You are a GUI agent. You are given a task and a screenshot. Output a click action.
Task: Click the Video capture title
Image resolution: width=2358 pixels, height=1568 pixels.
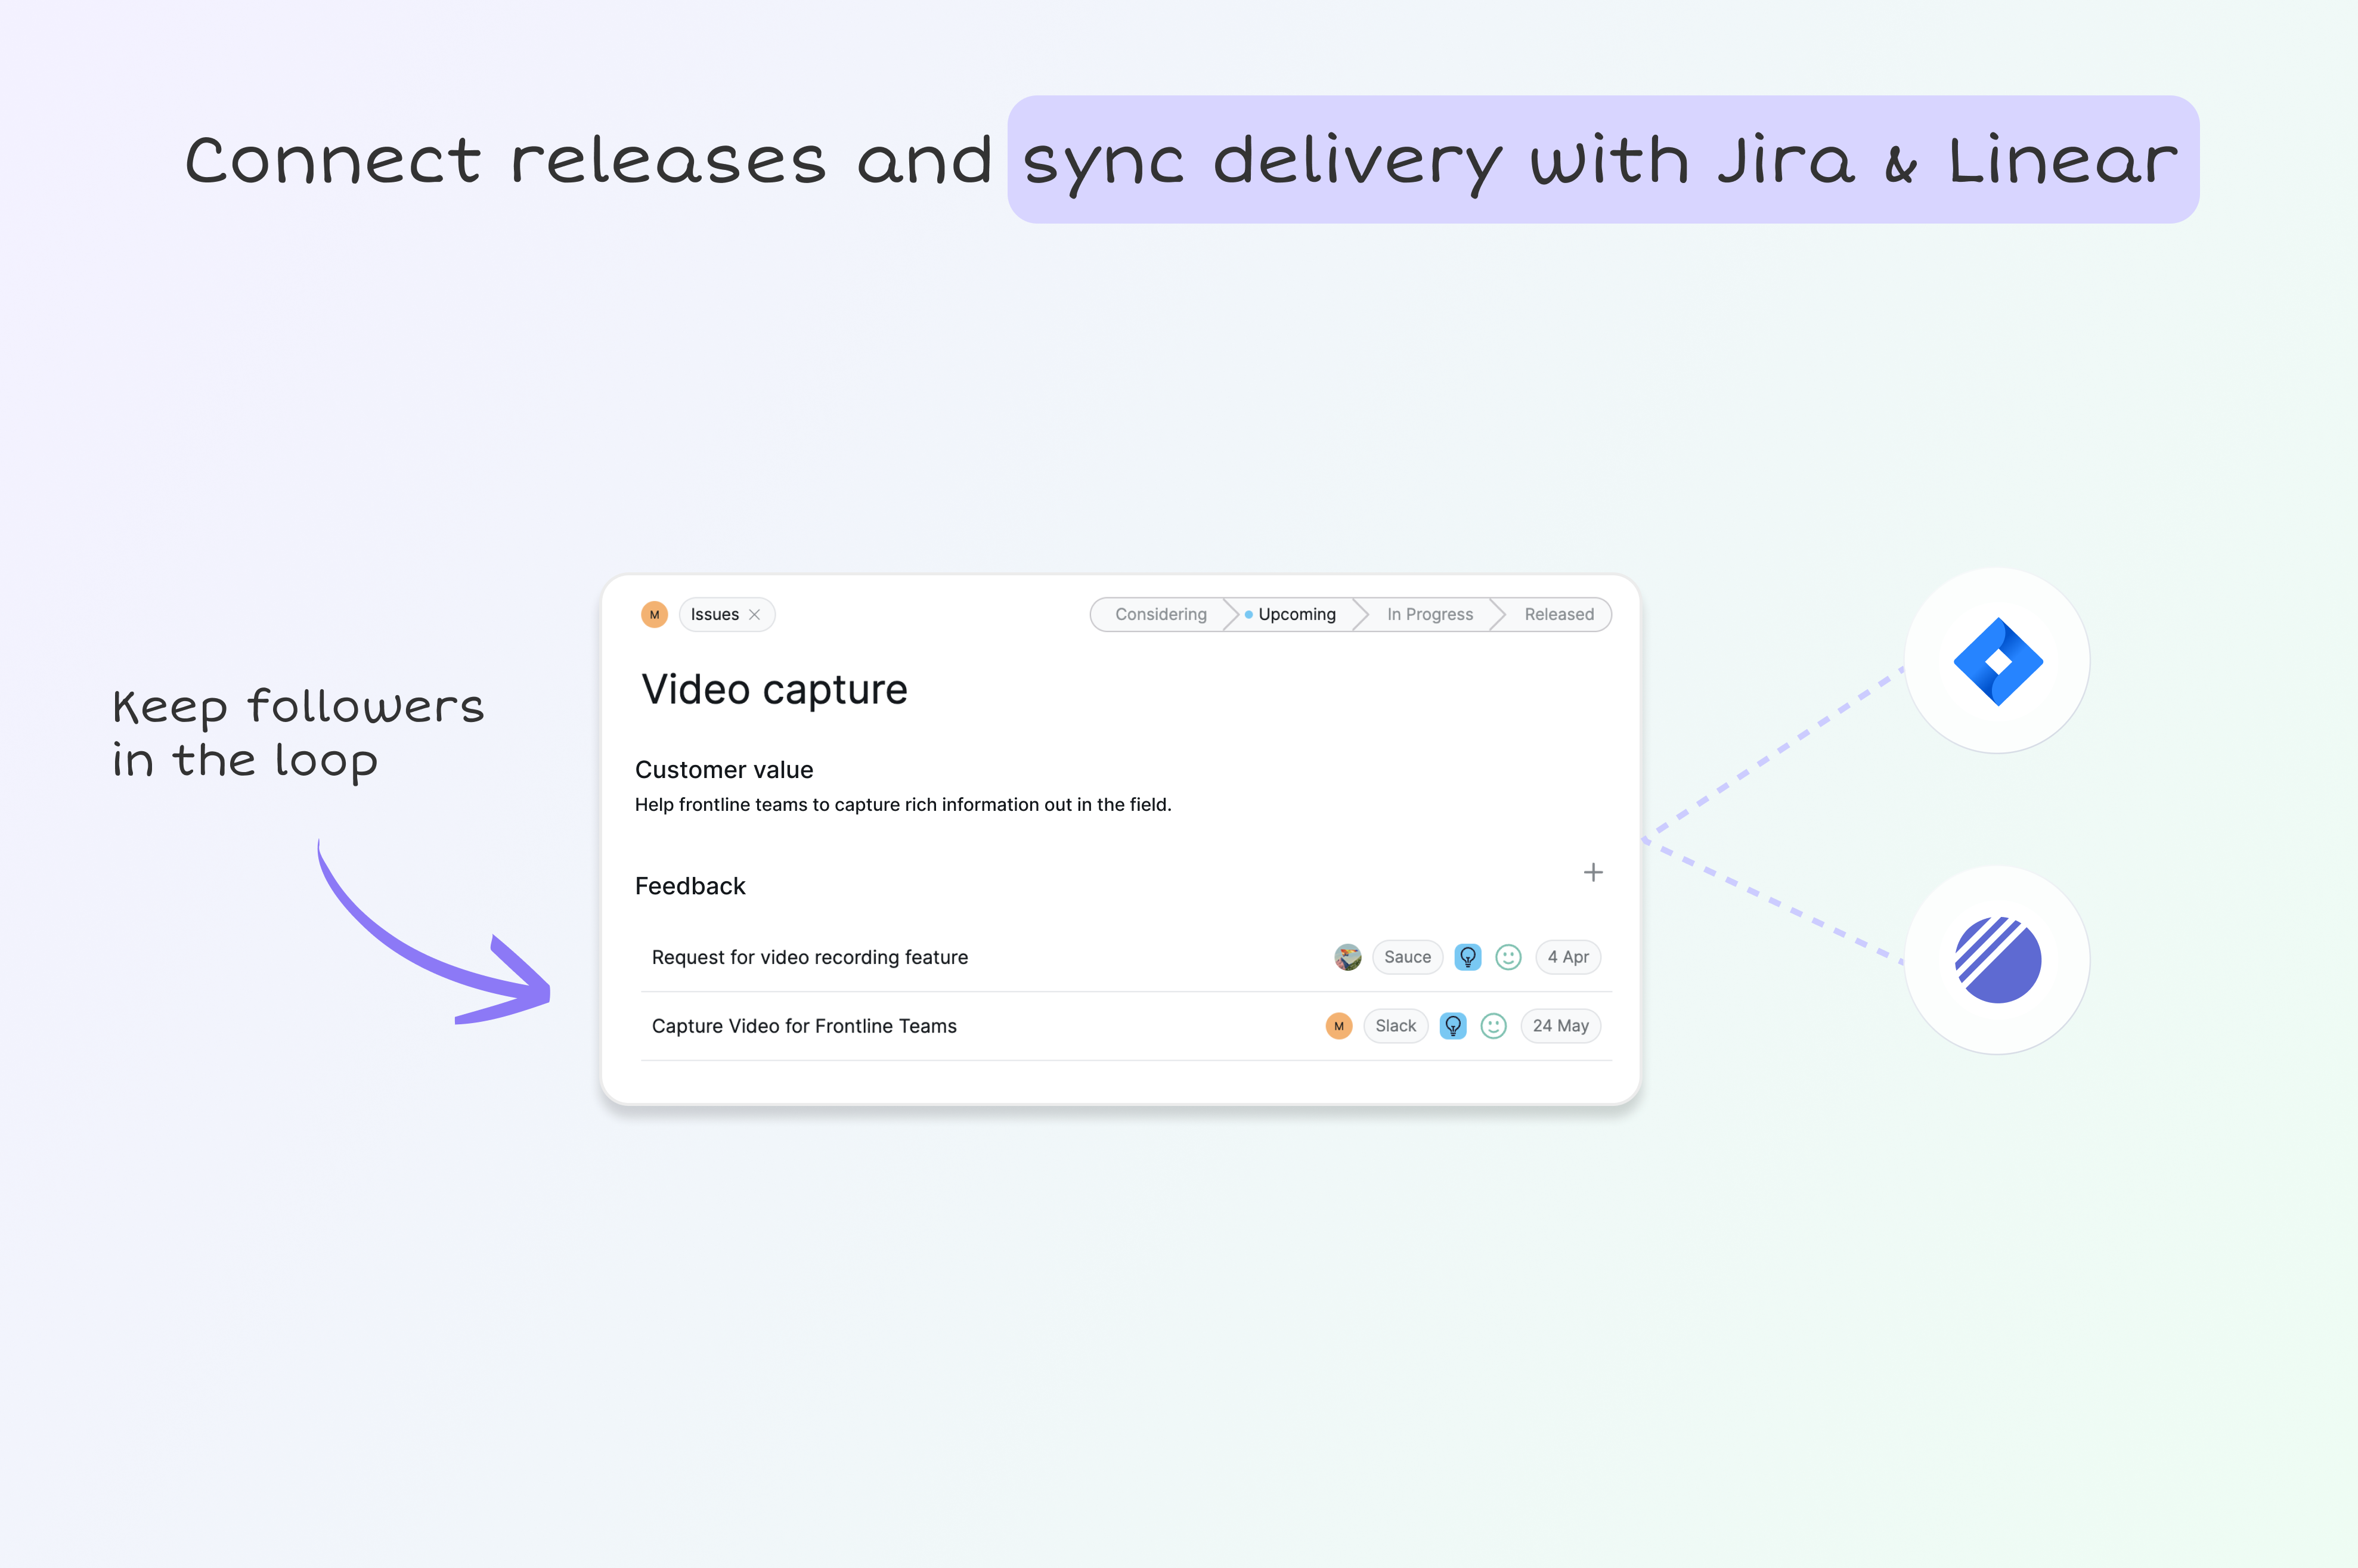click(x=774, y=690)
